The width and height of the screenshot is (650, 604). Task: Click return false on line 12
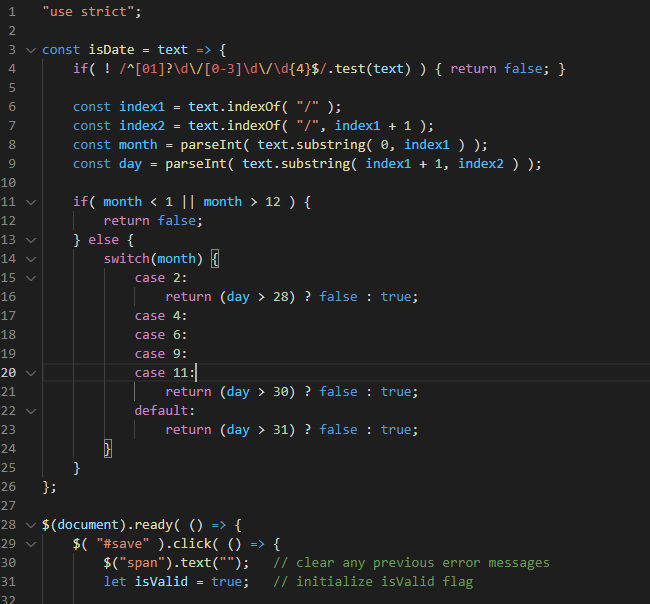click(153, 221)
